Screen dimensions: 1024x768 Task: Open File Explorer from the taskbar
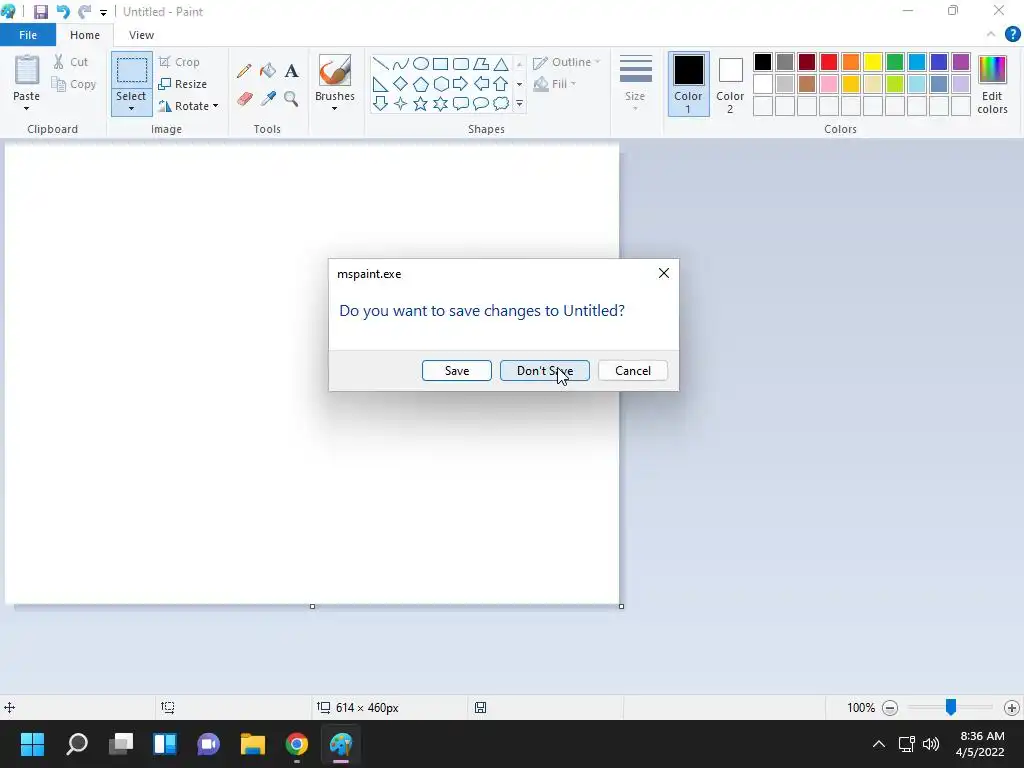[253, 744]
